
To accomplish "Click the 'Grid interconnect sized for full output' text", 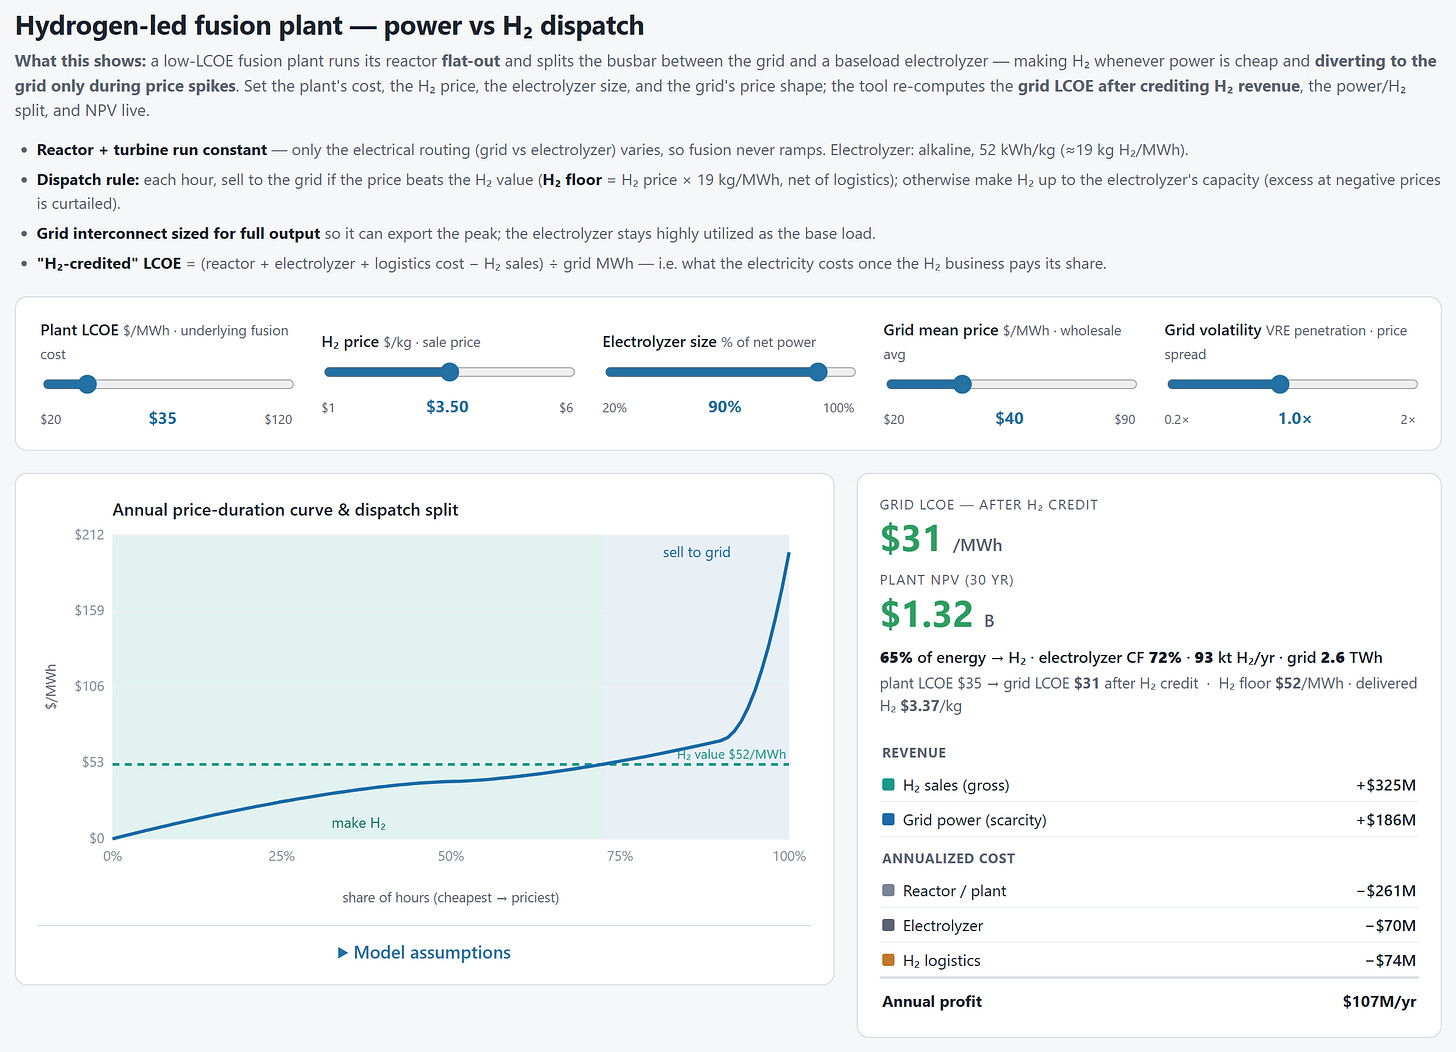I will tap(179, 234).
